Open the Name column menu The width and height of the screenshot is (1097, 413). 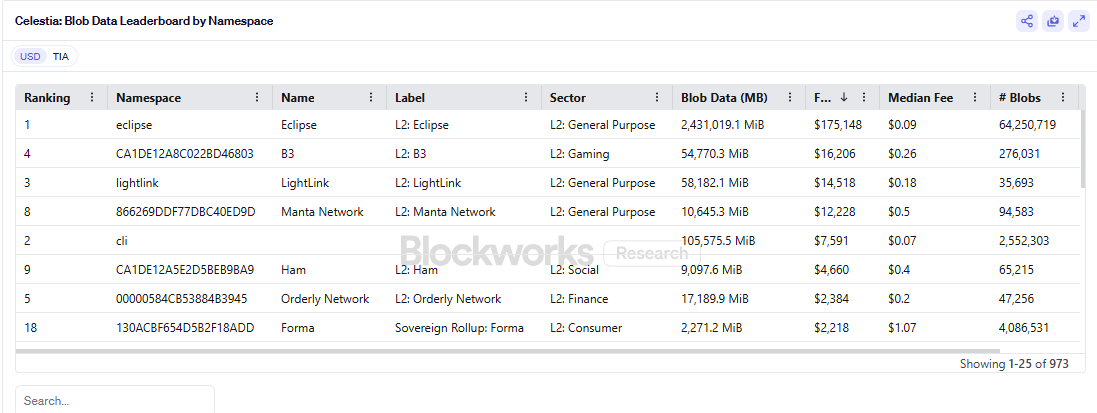(x=371, y=98)
